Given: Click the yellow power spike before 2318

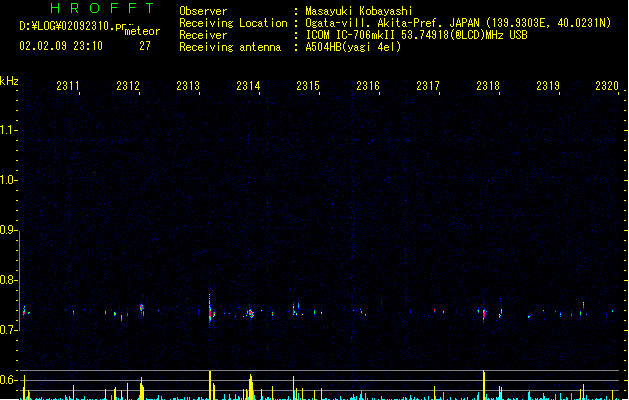Looking at the screenshot, I should 484,385.
